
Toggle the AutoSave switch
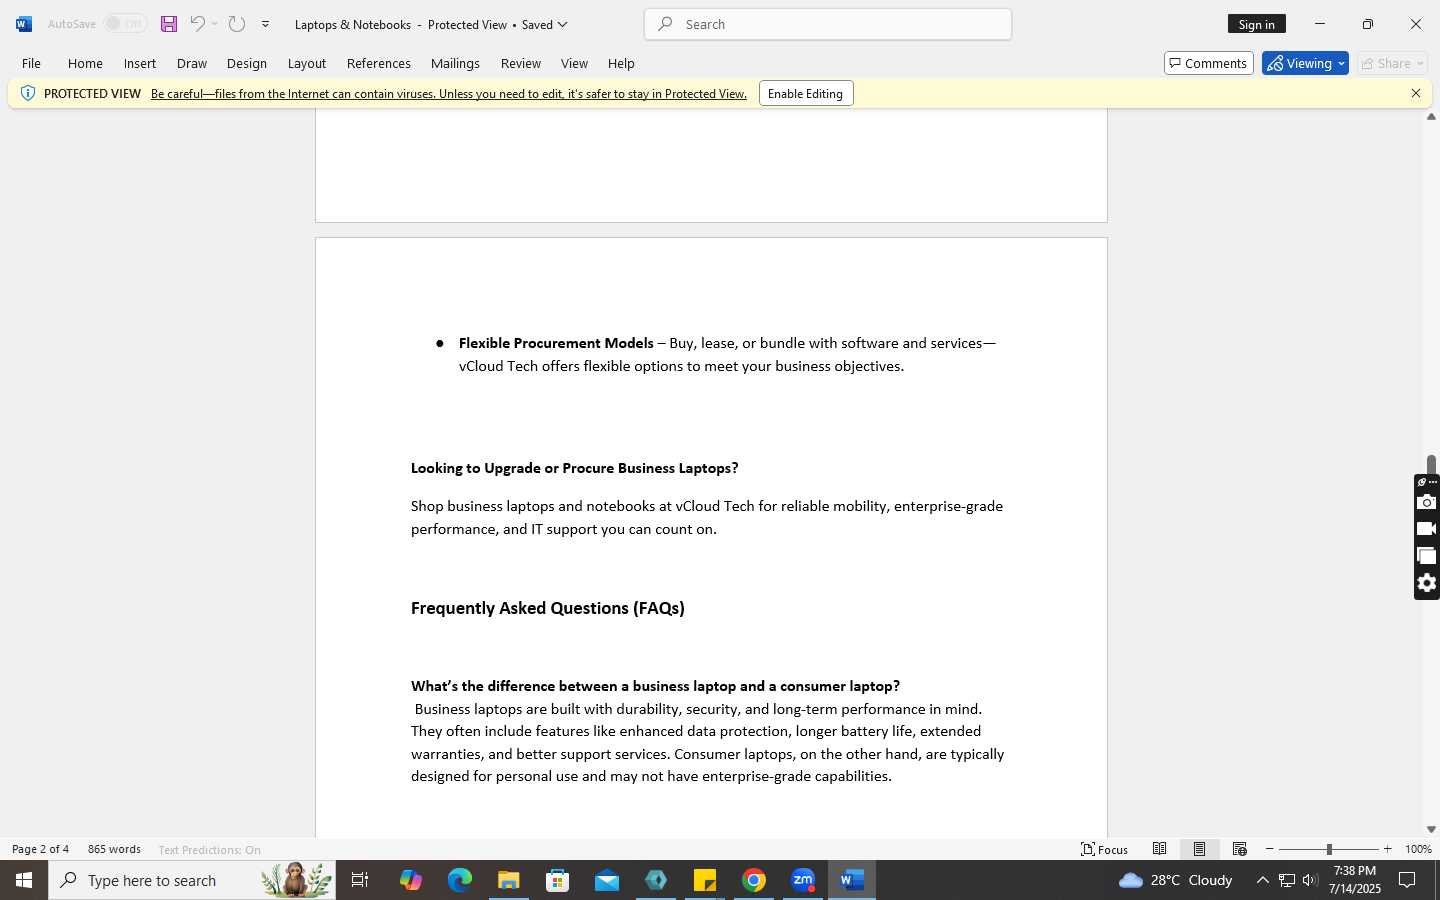pos(125,24)
